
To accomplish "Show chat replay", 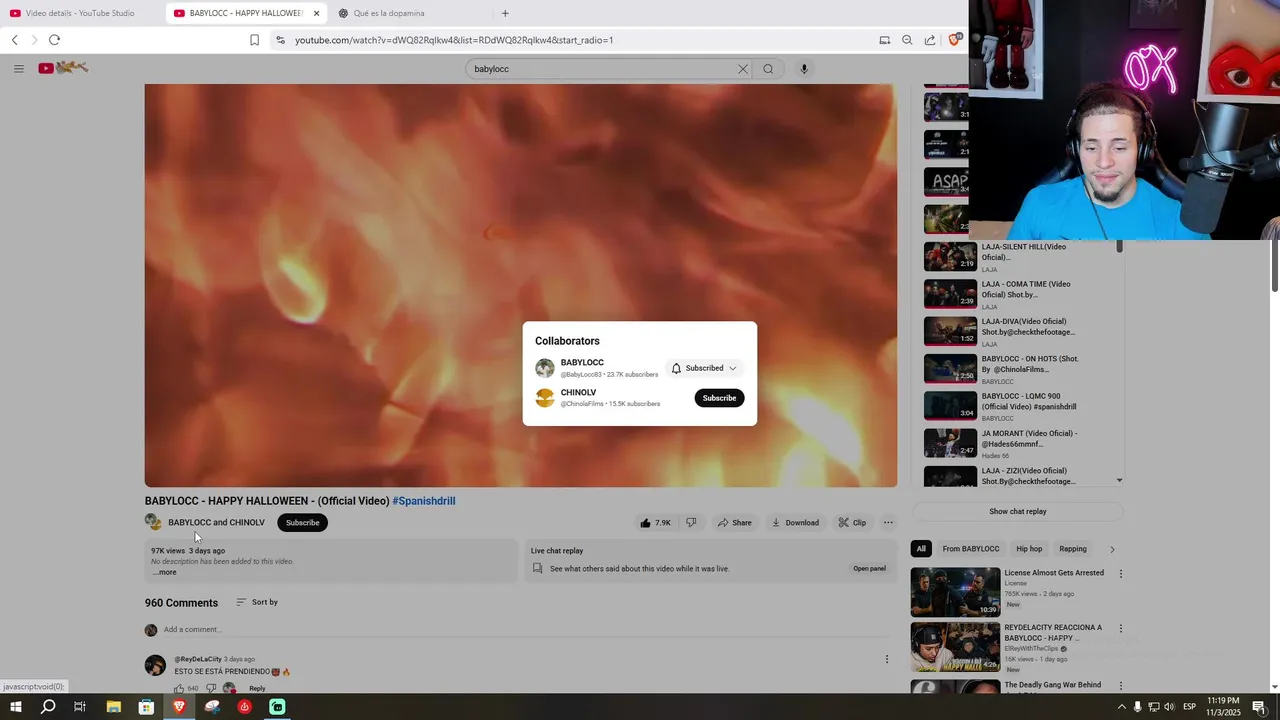I will (x=1018, y=511).
